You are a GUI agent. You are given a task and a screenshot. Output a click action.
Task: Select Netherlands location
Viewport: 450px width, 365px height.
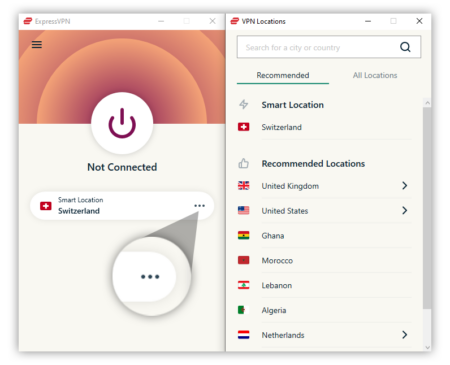pyautogui.click(x=325, y=335)
